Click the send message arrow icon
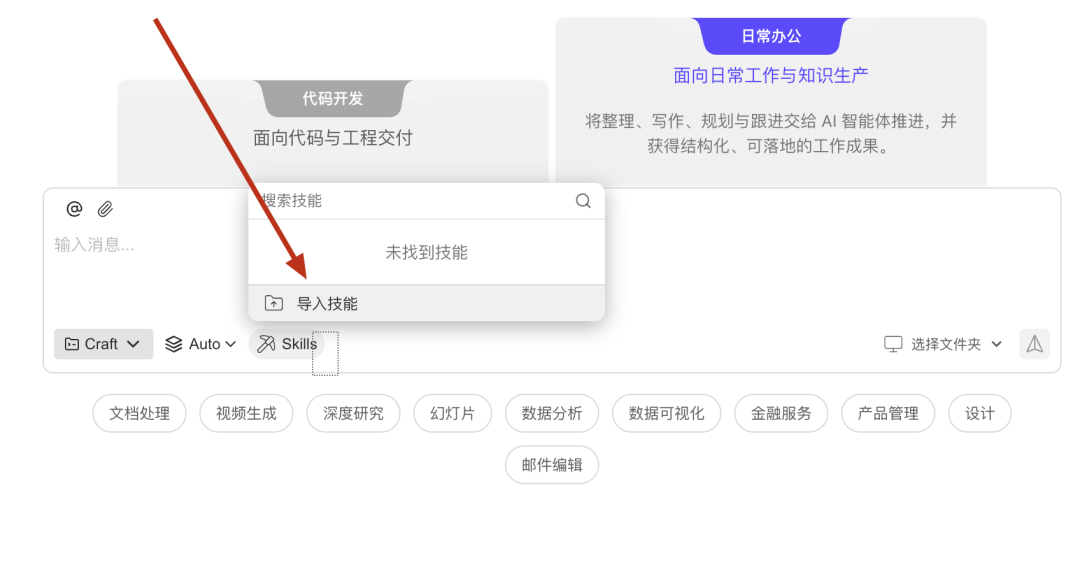This screenshot has width=1080, height=576. point(1034,344)
